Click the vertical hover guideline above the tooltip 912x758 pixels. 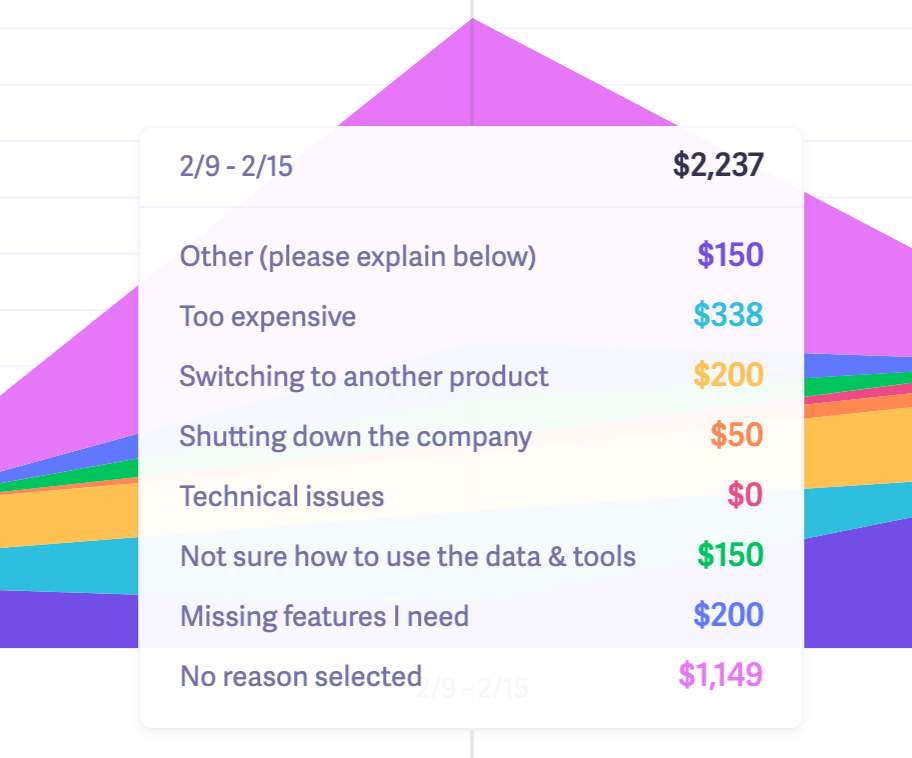pyautogui.click(x=471, y=60)
